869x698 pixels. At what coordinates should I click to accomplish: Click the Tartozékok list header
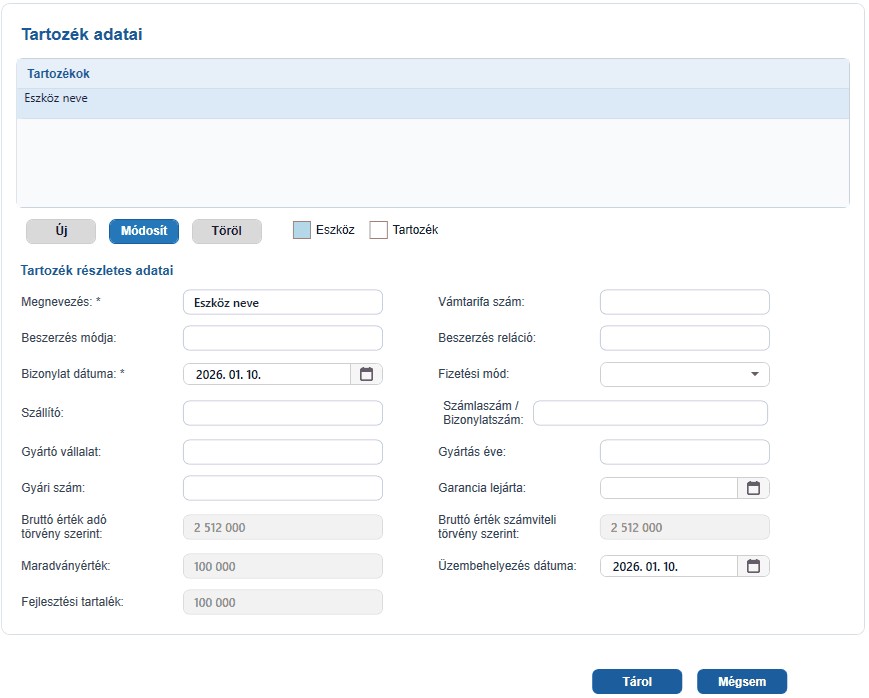coord(433,74)
